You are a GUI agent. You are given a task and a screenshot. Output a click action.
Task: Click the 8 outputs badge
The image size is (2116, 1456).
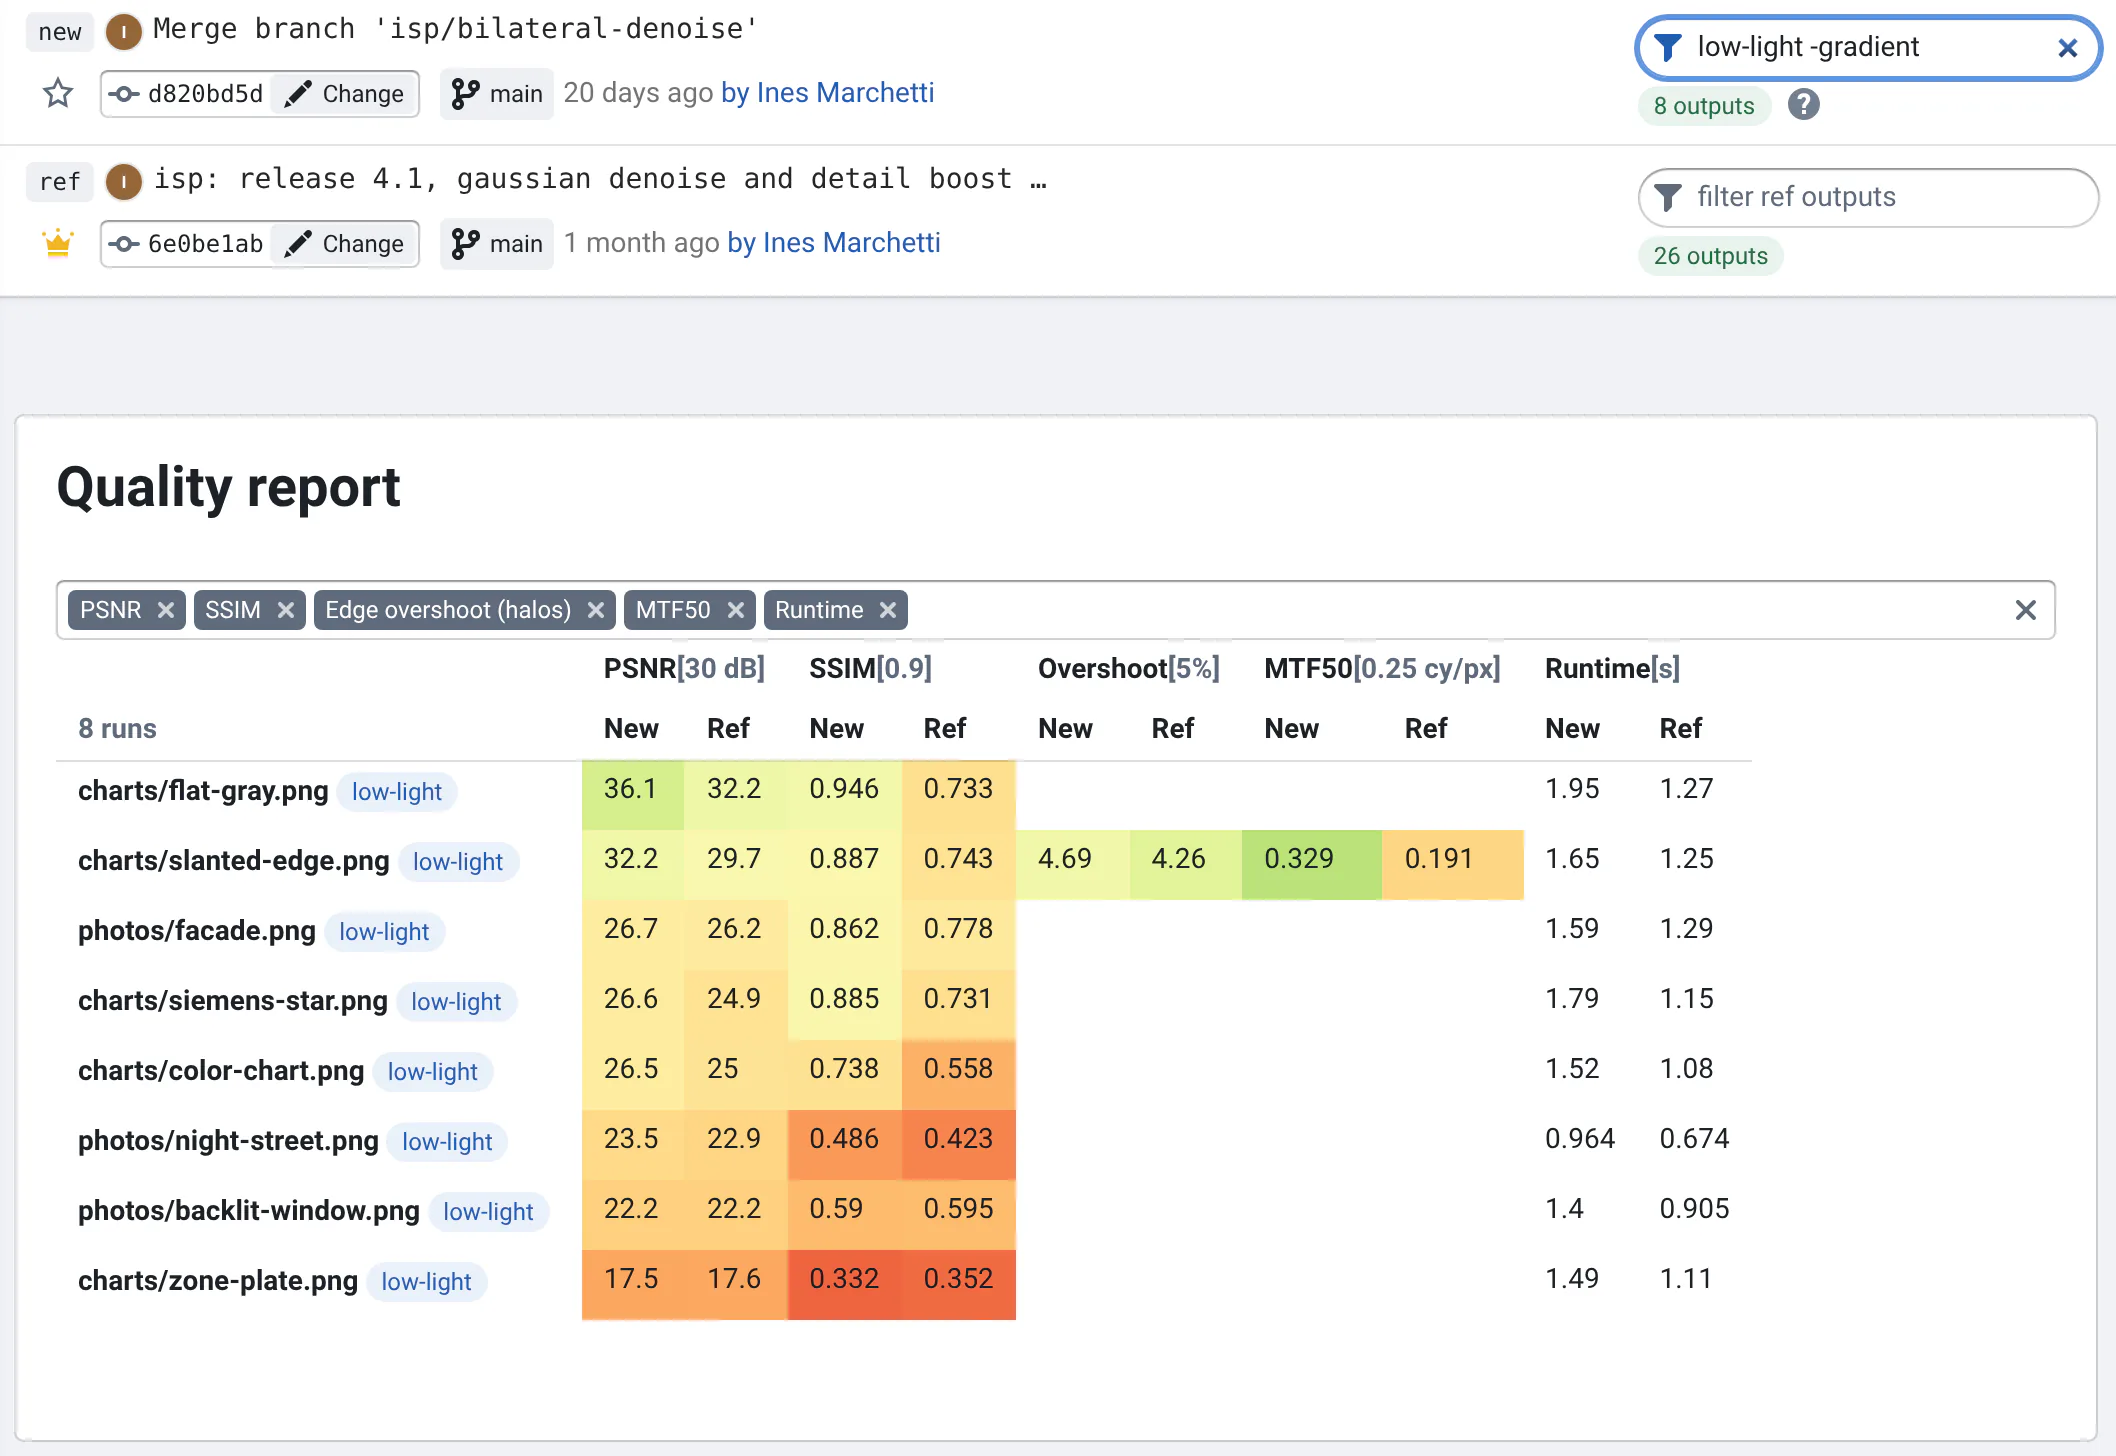click(x=1704, y=106)
